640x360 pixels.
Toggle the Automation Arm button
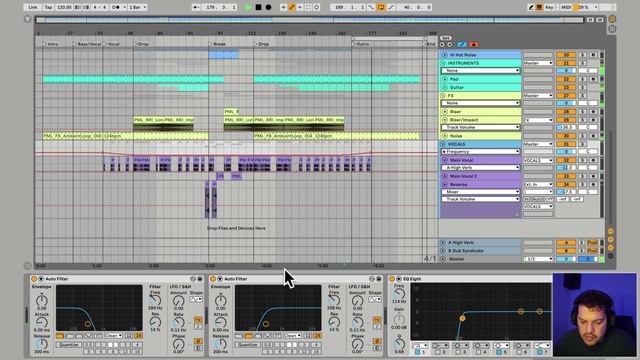[292, 7]
